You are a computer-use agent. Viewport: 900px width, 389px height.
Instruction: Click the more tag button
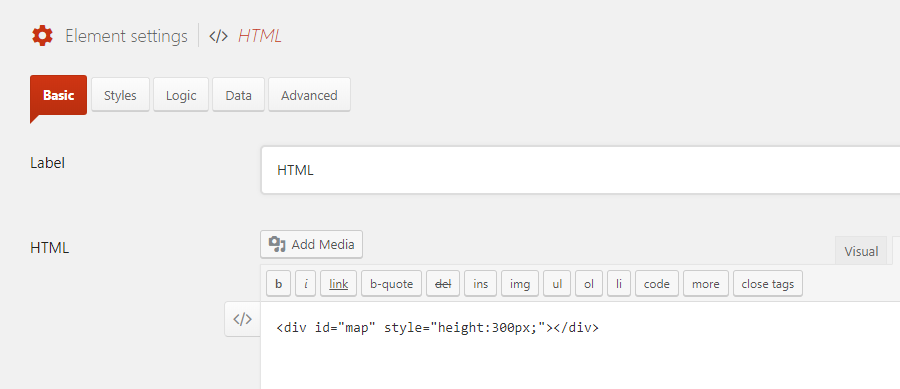tap(706, 283)
